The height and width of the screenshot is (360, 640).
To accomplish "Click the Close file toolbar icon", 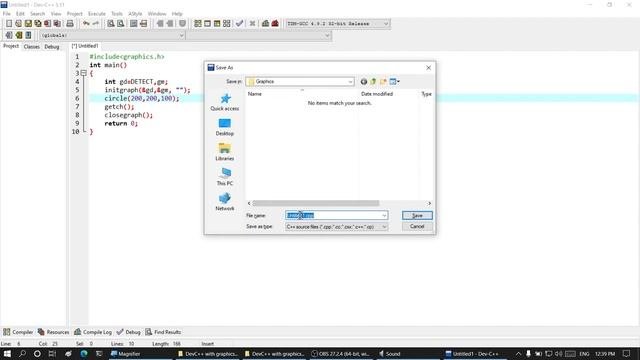I will pos(47,24).
